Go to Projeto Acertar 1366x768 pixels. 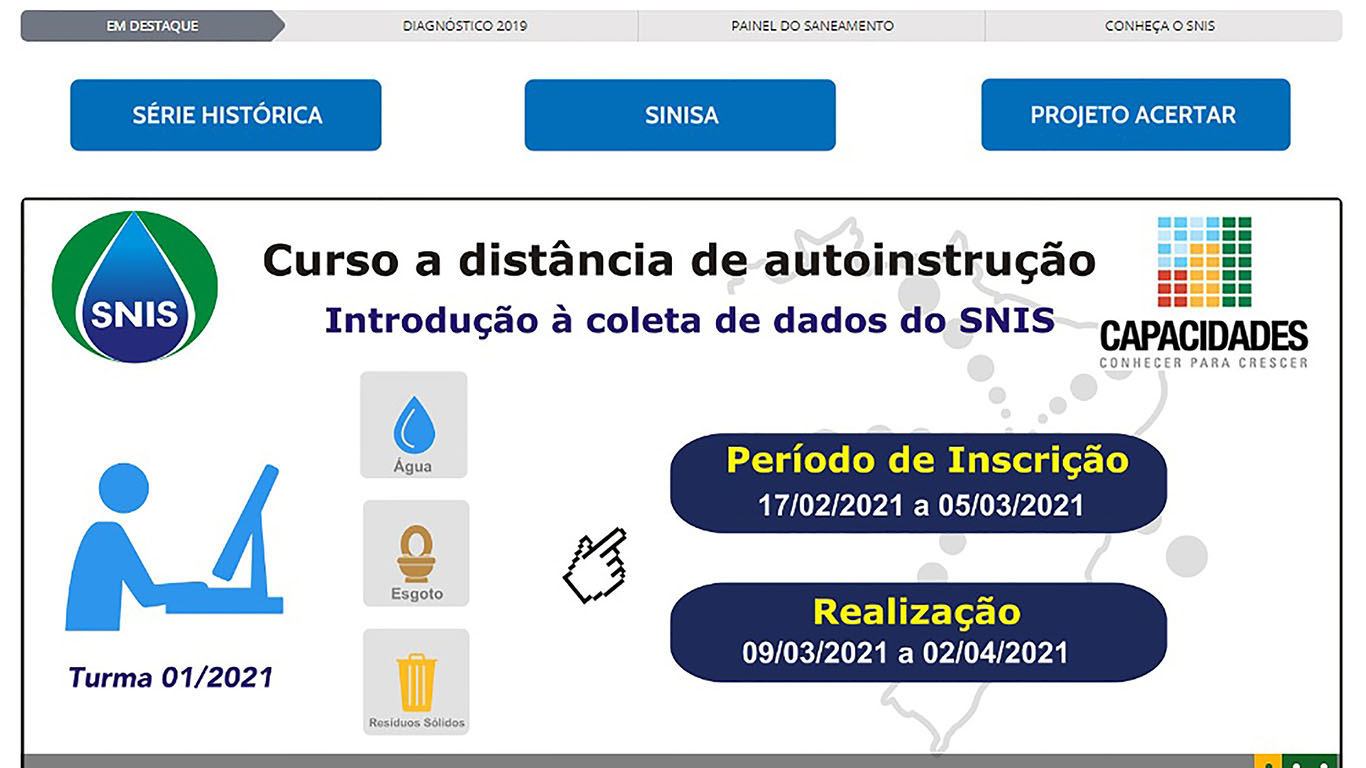1136,115
